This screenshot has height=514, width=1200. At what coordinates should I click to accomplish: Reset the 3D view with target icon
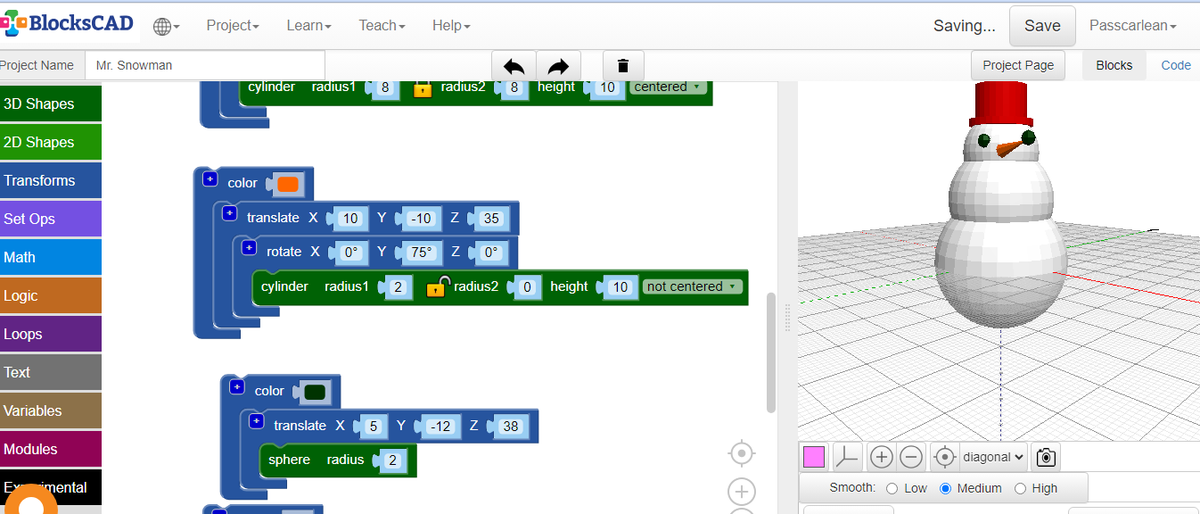click(945, 457)
